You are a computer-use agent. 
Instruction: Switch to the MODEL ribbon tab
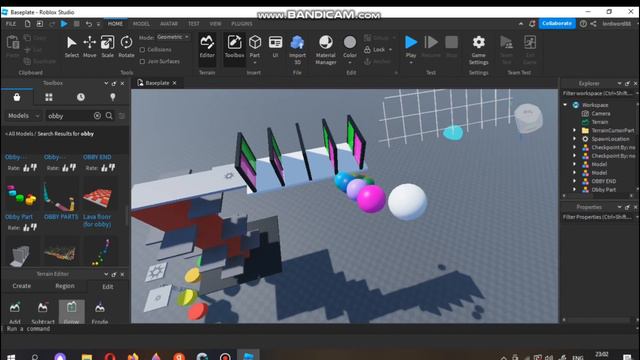[141, 24]
